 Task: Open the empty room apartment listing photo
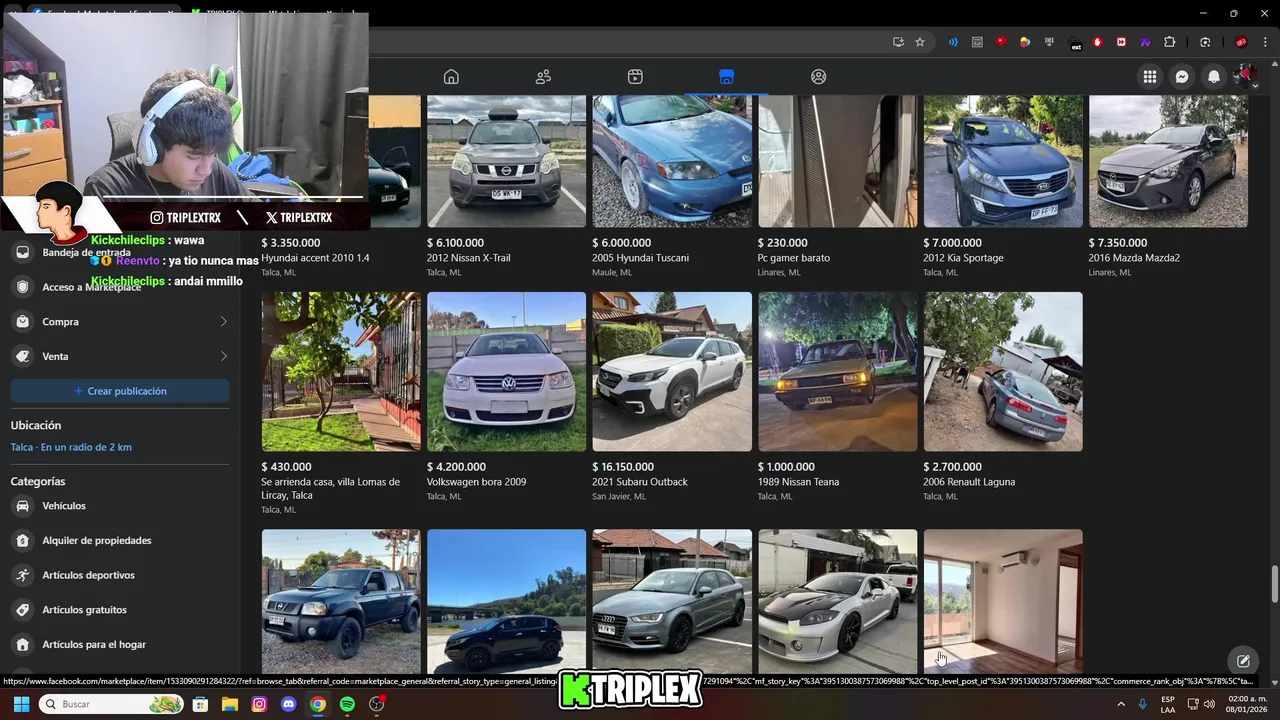pyautogui.click(x=1003, y=602)
